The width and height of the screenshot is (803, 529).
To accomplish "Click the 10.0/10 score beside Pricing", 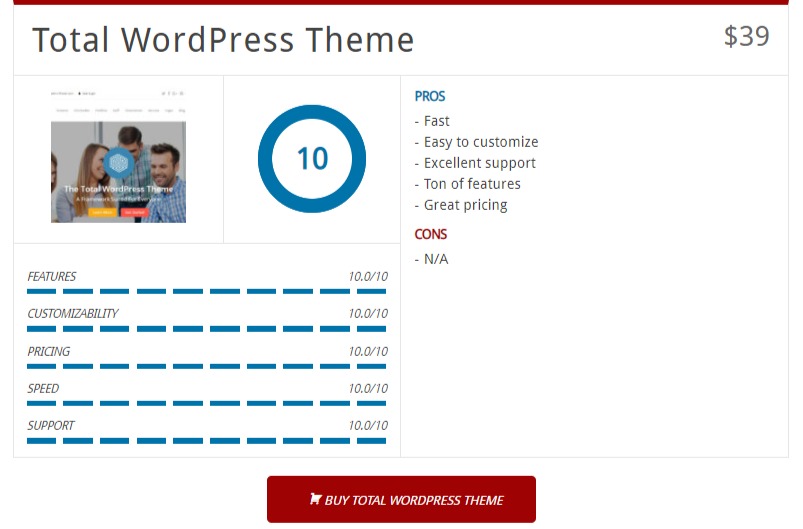I will [368, 351].
